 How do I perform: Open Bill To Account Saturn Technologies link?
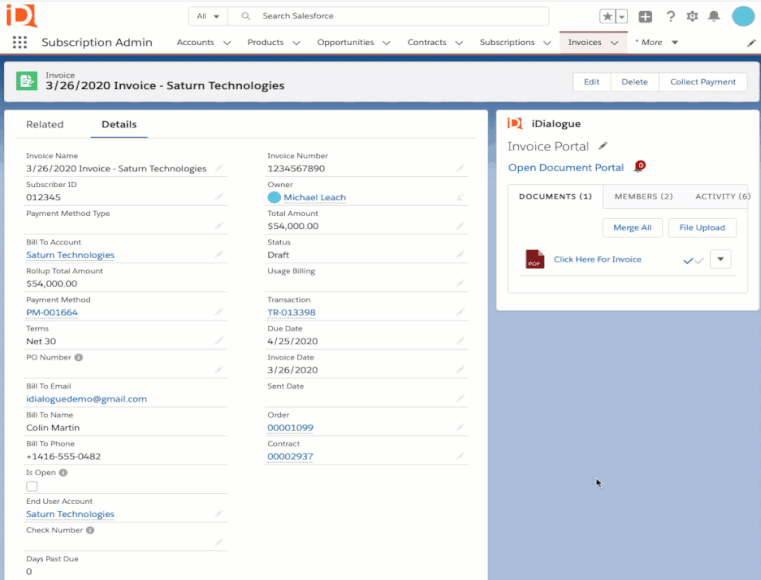click(x=70, y=254)
